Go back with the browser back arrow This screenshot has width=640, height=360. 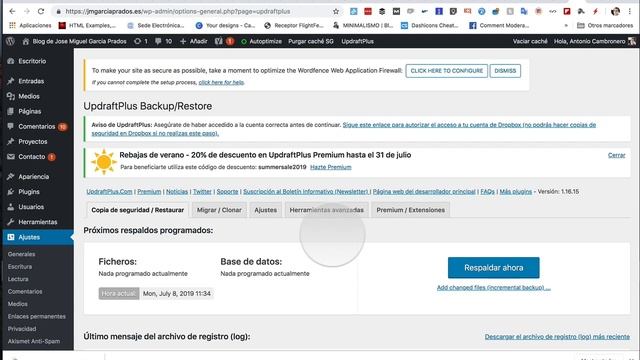[x=12, y=11]
